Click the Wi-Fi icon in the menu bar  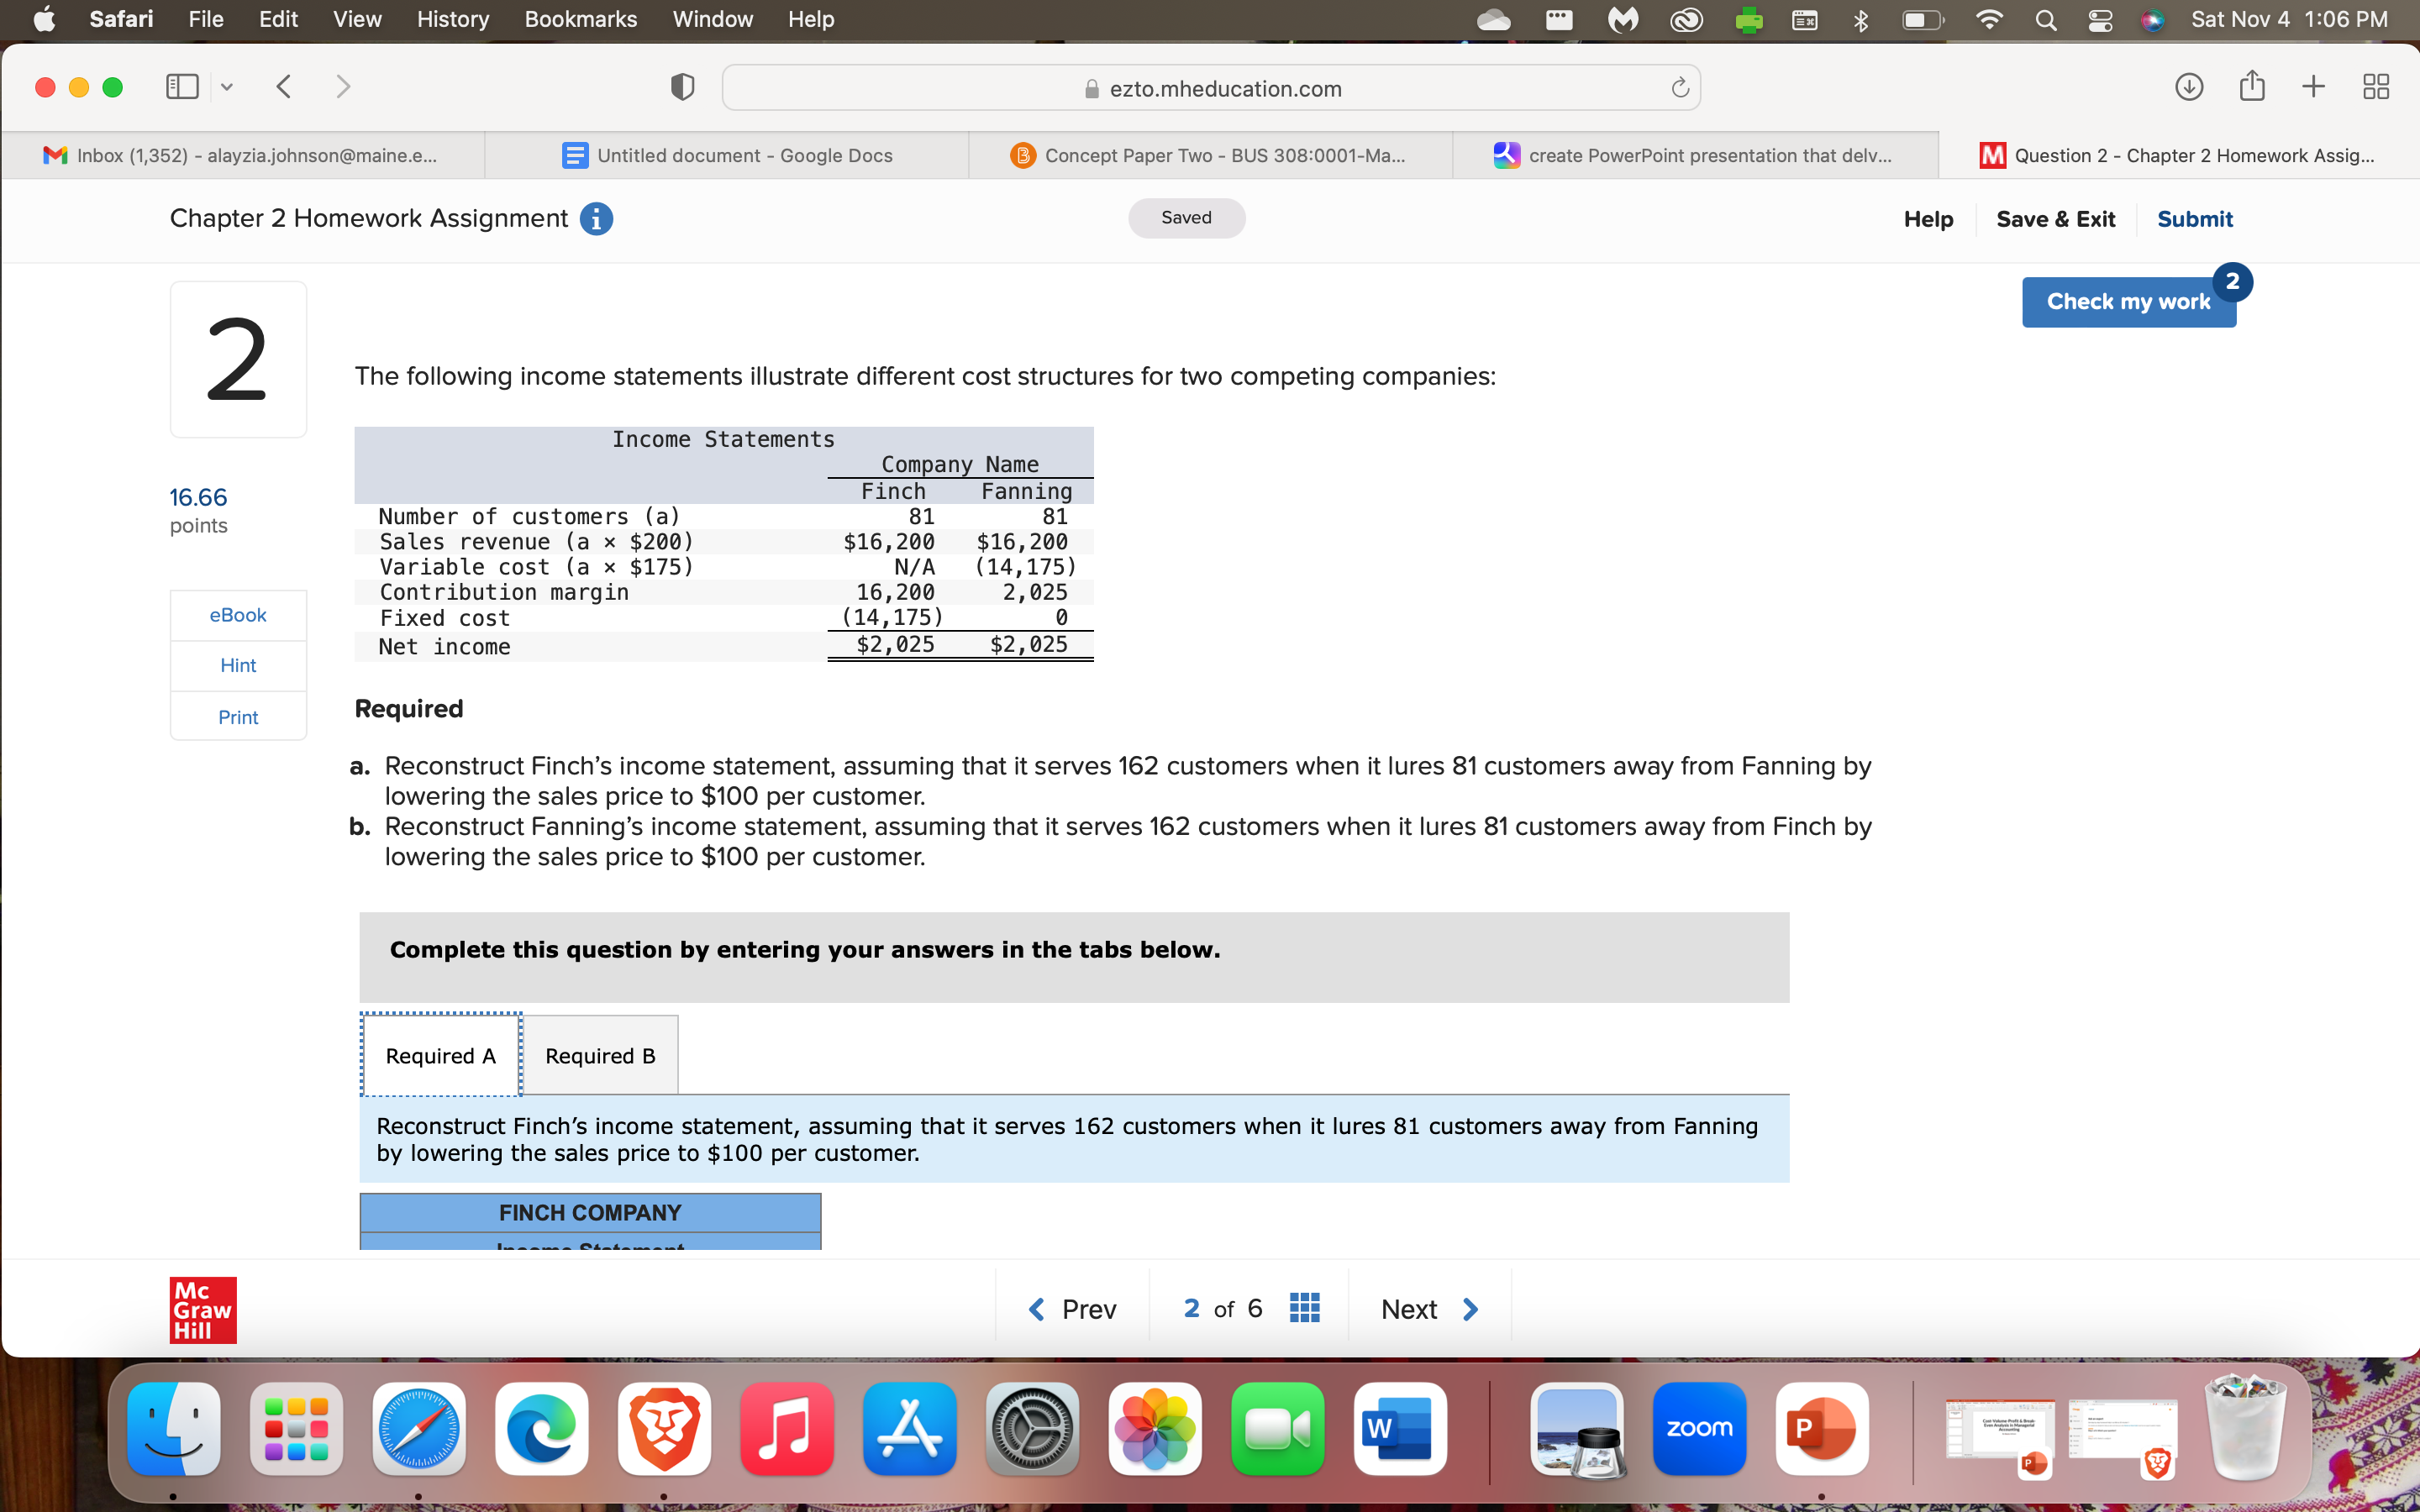tap(1989, 19)
